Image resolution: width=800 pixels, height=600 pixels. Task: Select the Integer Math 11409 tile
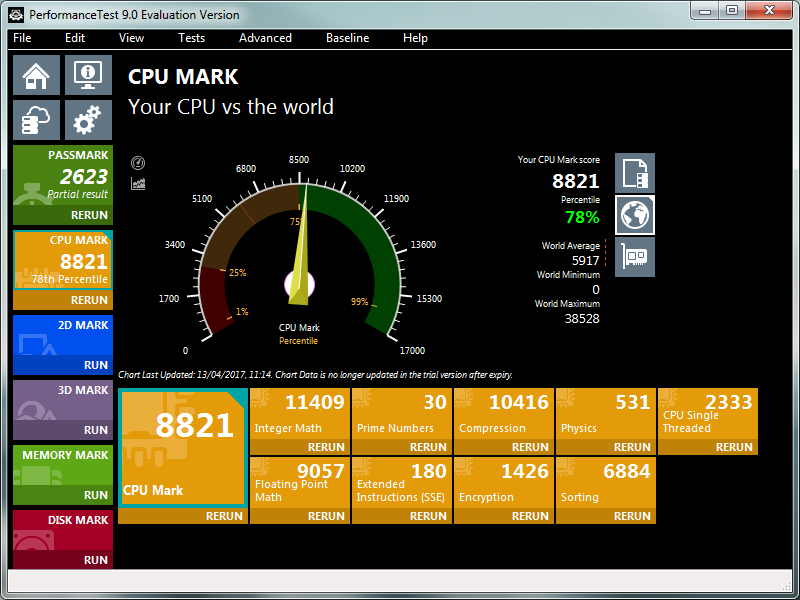coord(300,414)
